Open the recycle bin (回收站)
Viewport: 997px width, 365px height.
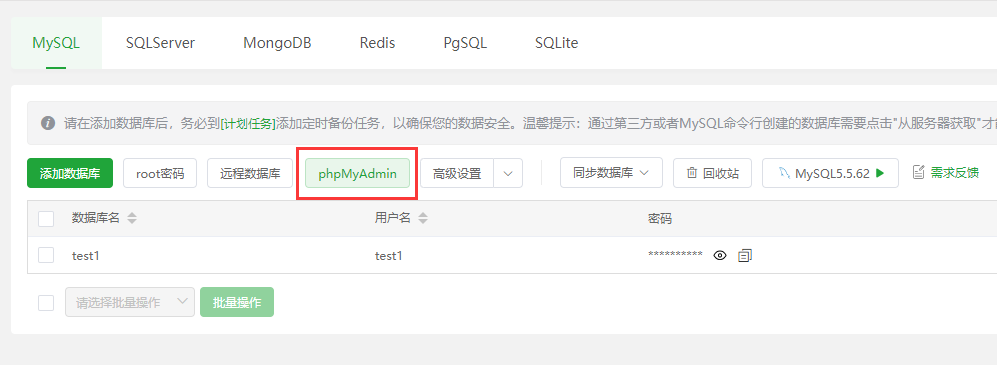[712, 173]
